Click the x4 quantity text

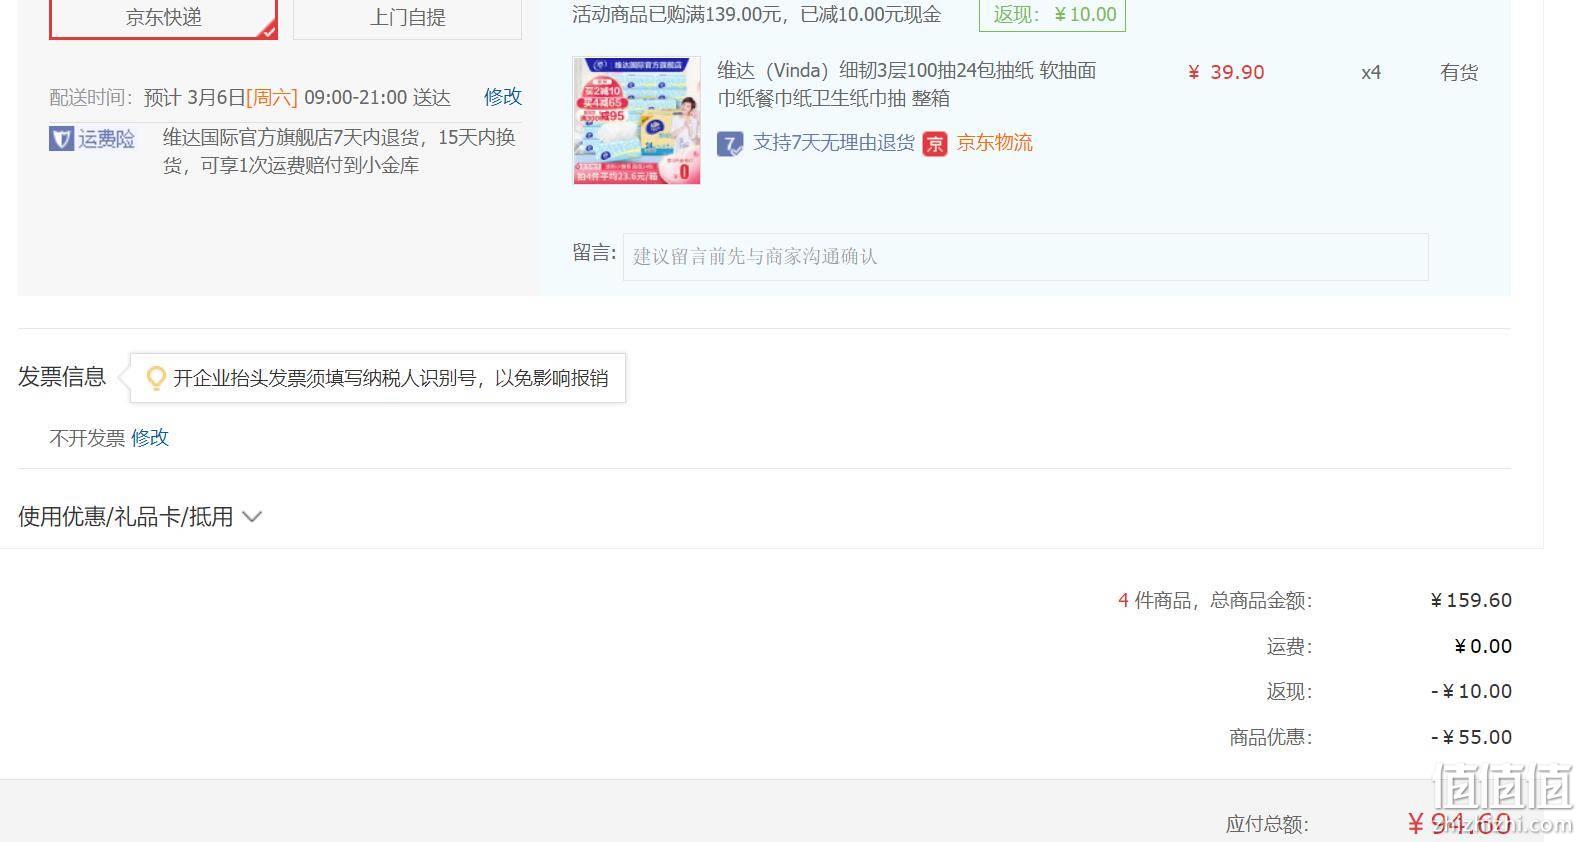[x=1371, y=73]
